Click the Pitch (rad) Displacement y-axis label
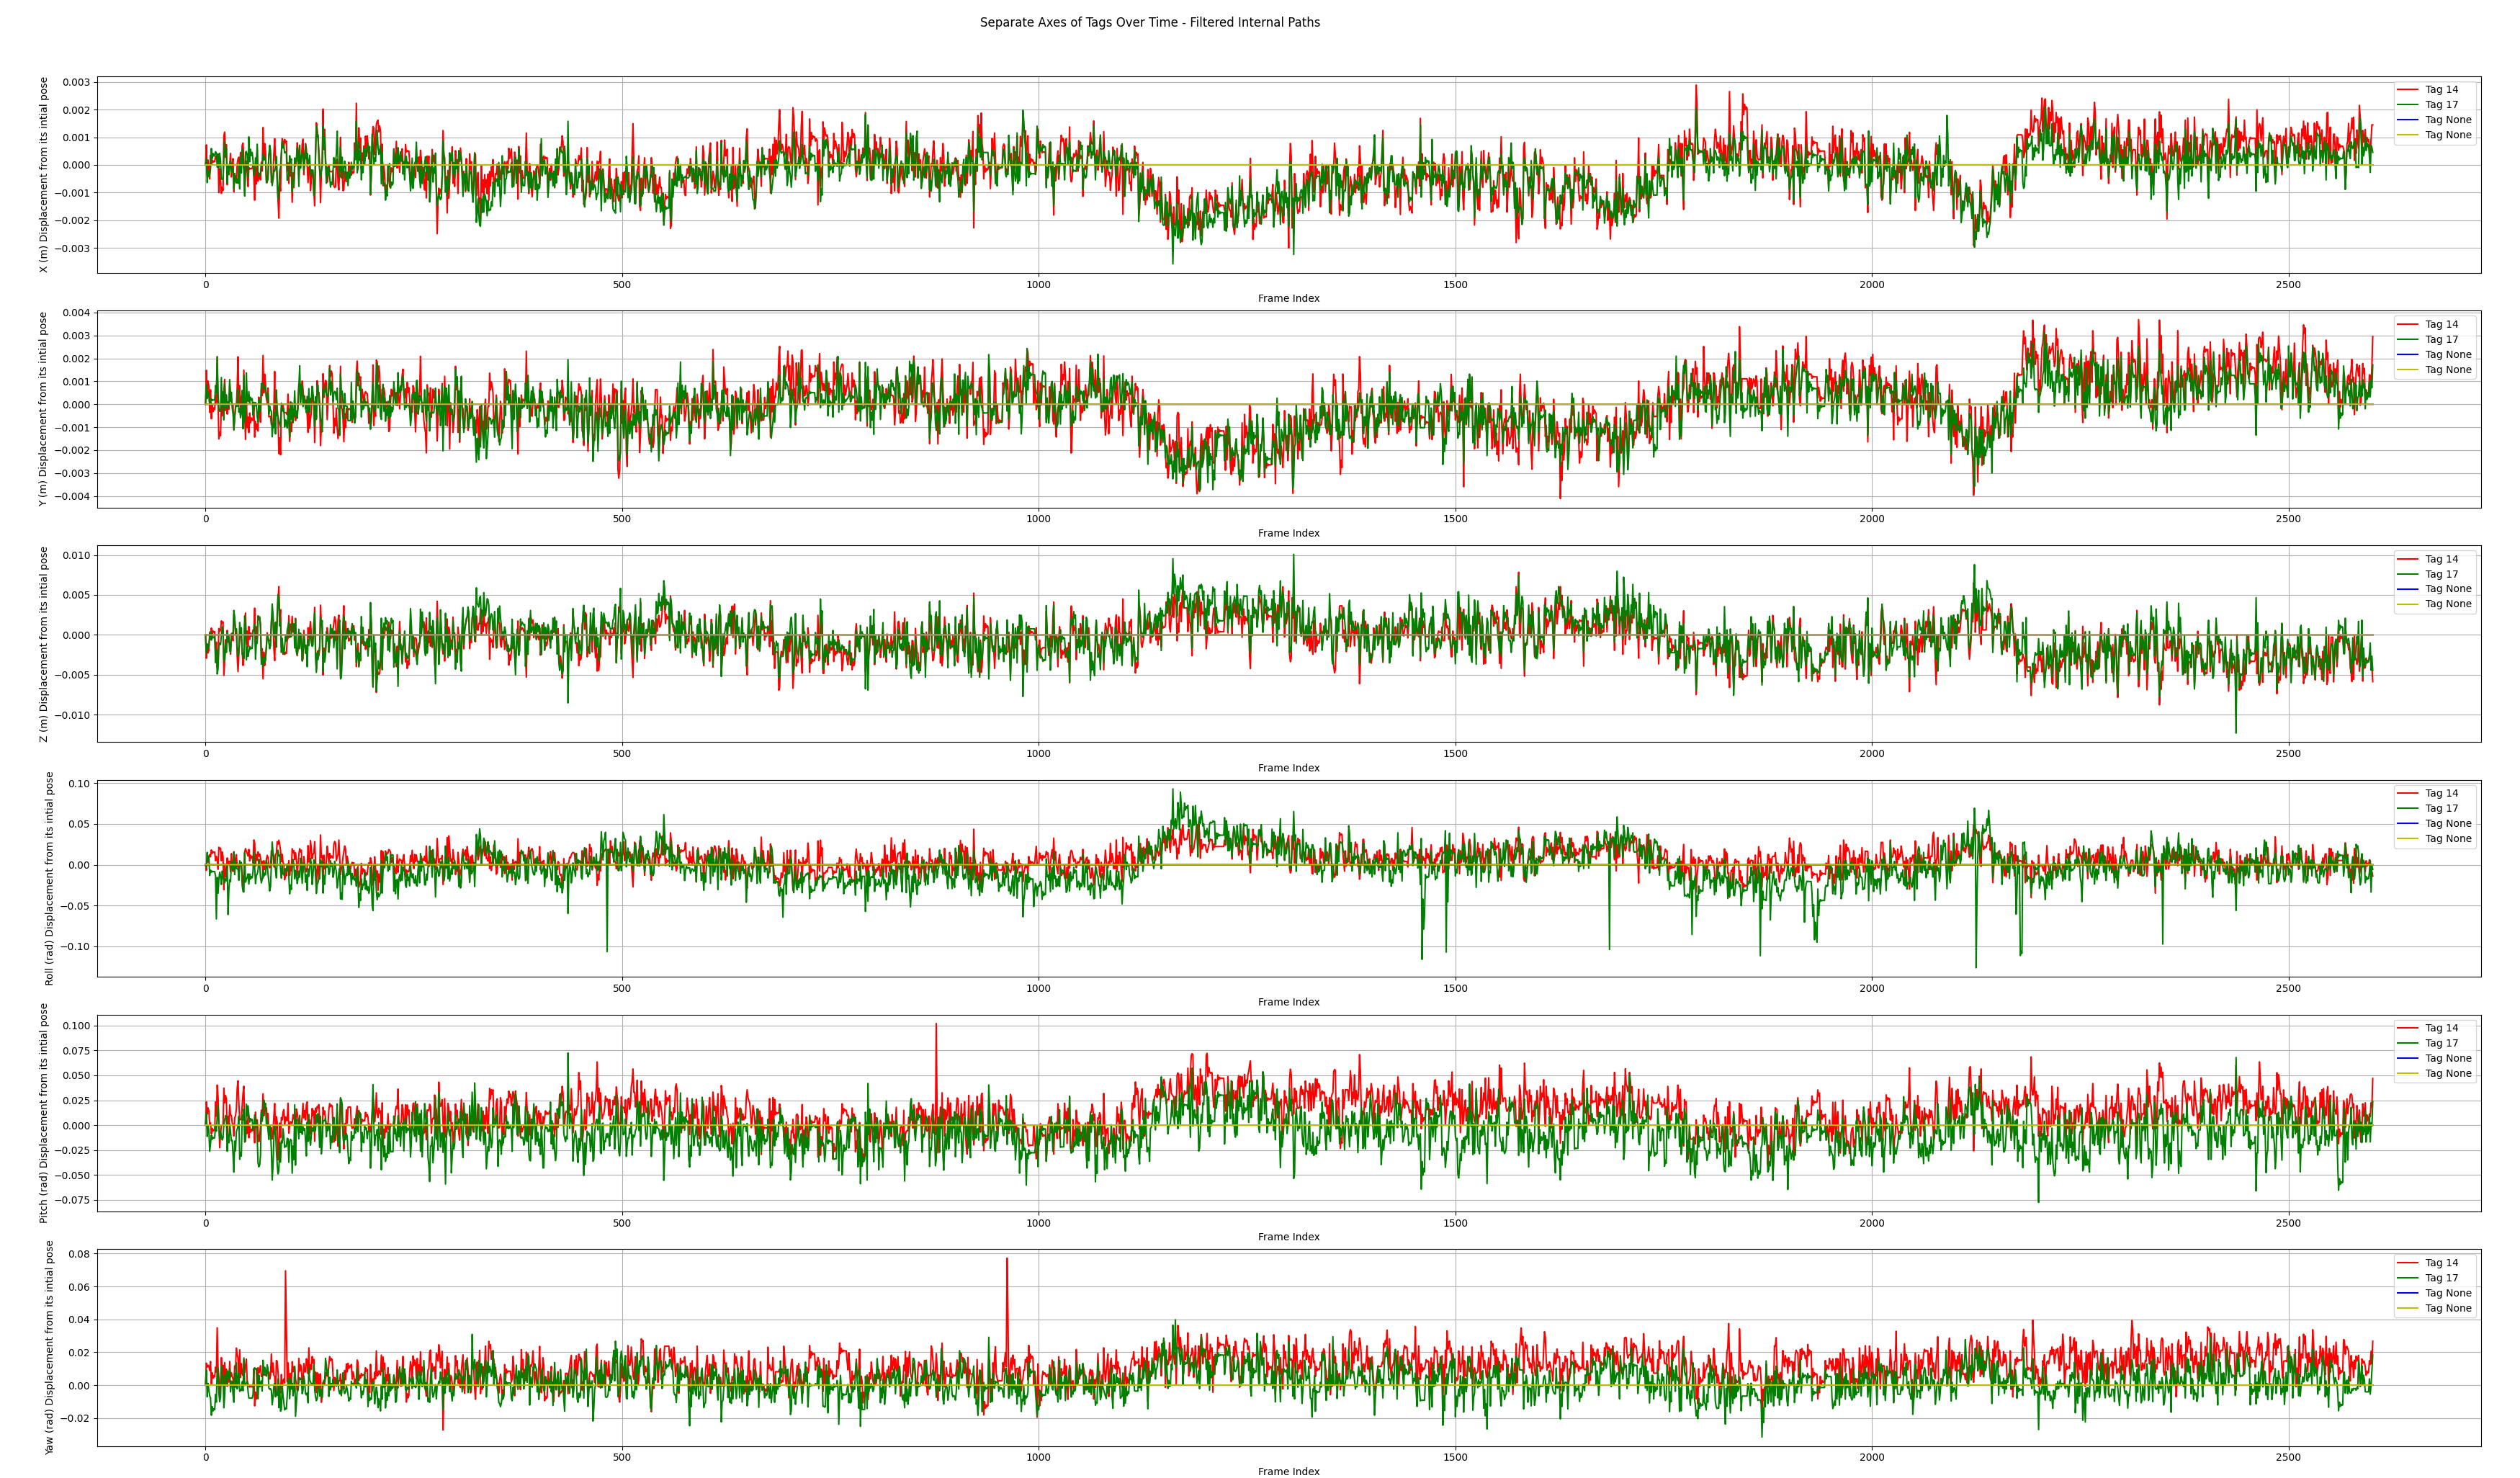The image size is (2520, 1478). click(x=43, y=1113)
